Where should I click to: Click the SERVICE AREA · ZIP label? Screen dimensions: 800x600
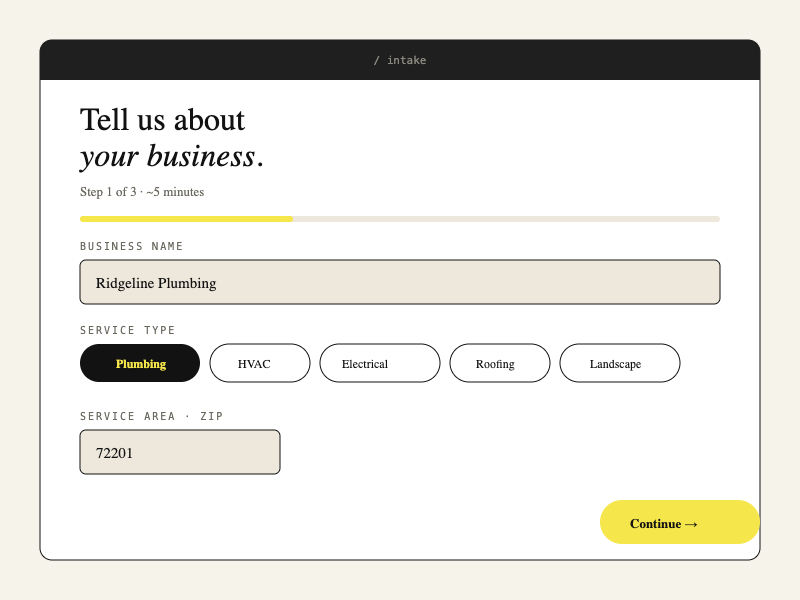(152, 416)
